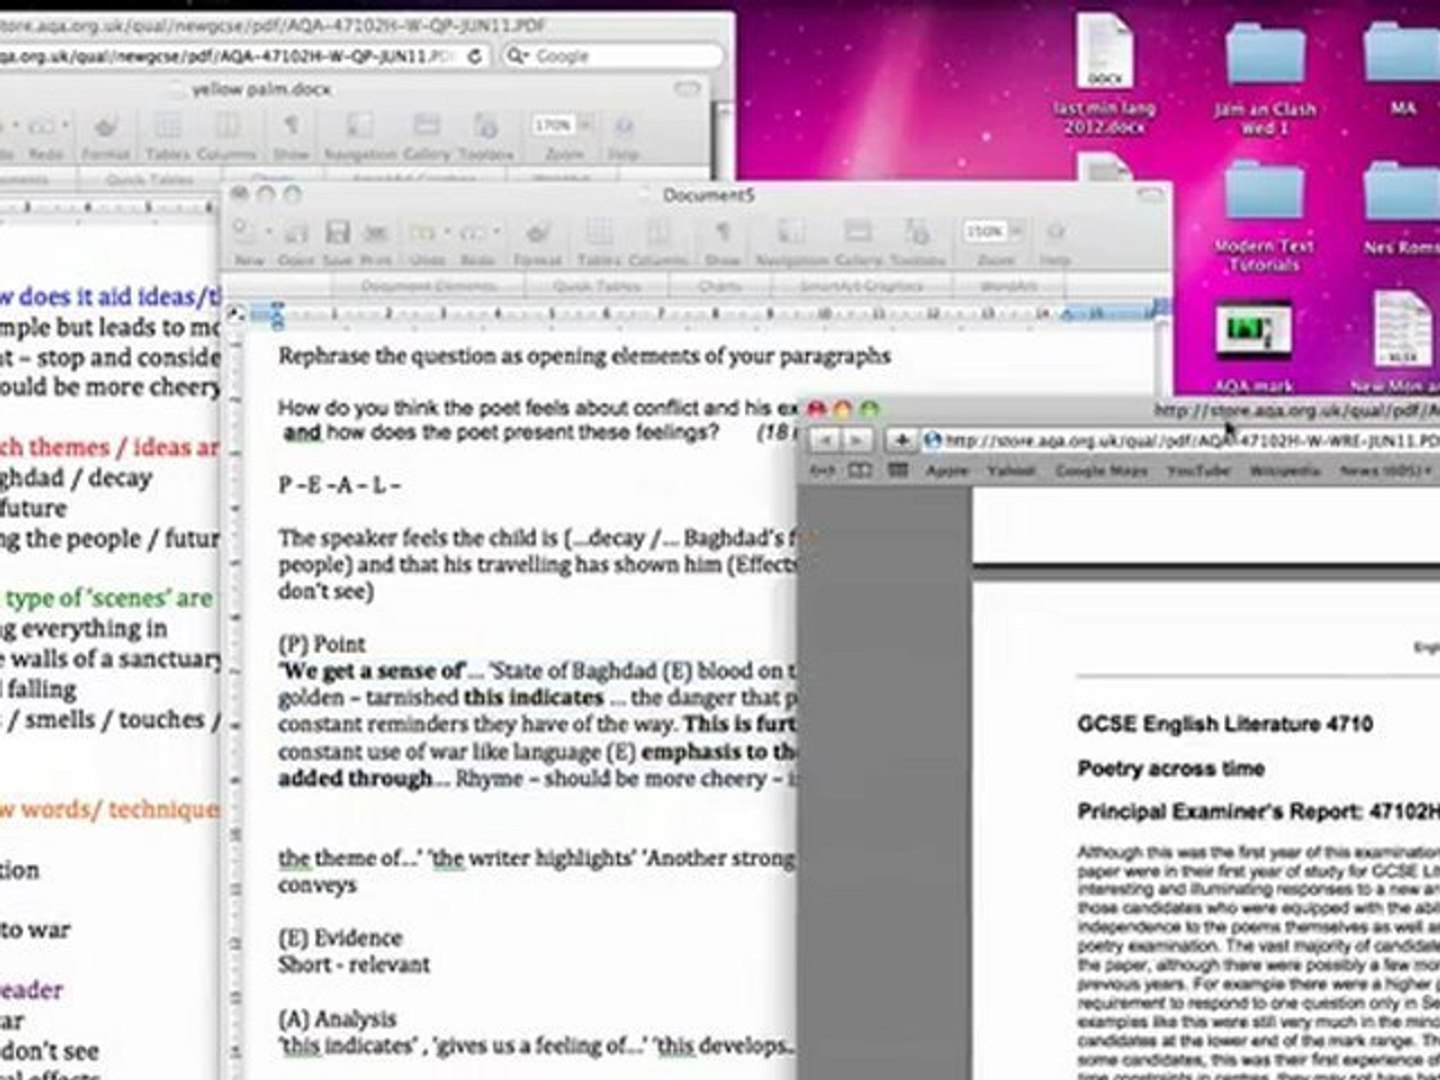This screenshot has height=1080, width=1440.
Task: Switch to Quick Tables tab in yellow palm.docx
Action: pyautogui.click(x=149, y=180)
